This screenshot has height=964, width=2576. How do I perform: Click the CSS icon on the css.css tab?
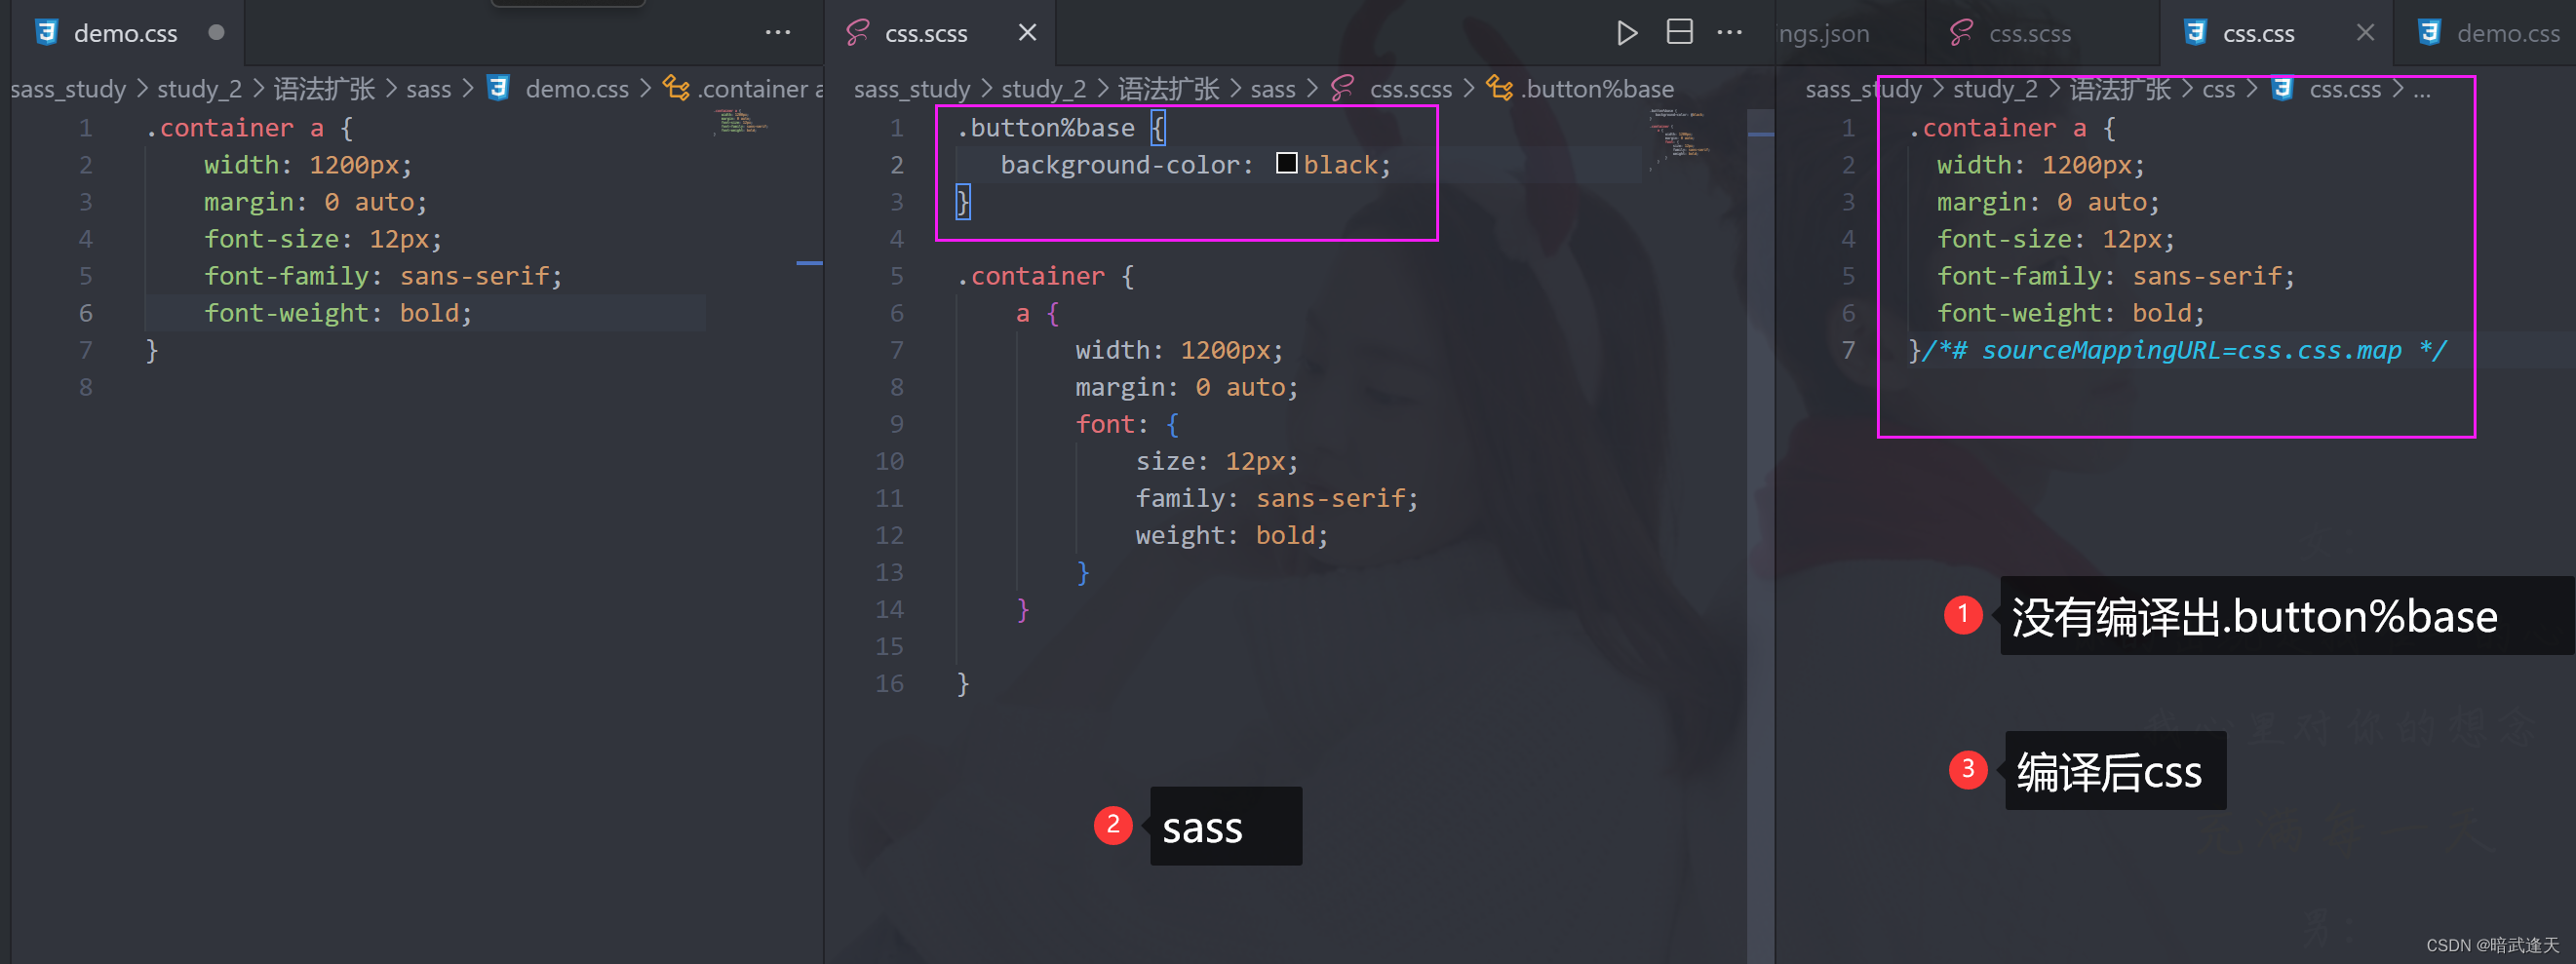click(x=2196, y=32)
